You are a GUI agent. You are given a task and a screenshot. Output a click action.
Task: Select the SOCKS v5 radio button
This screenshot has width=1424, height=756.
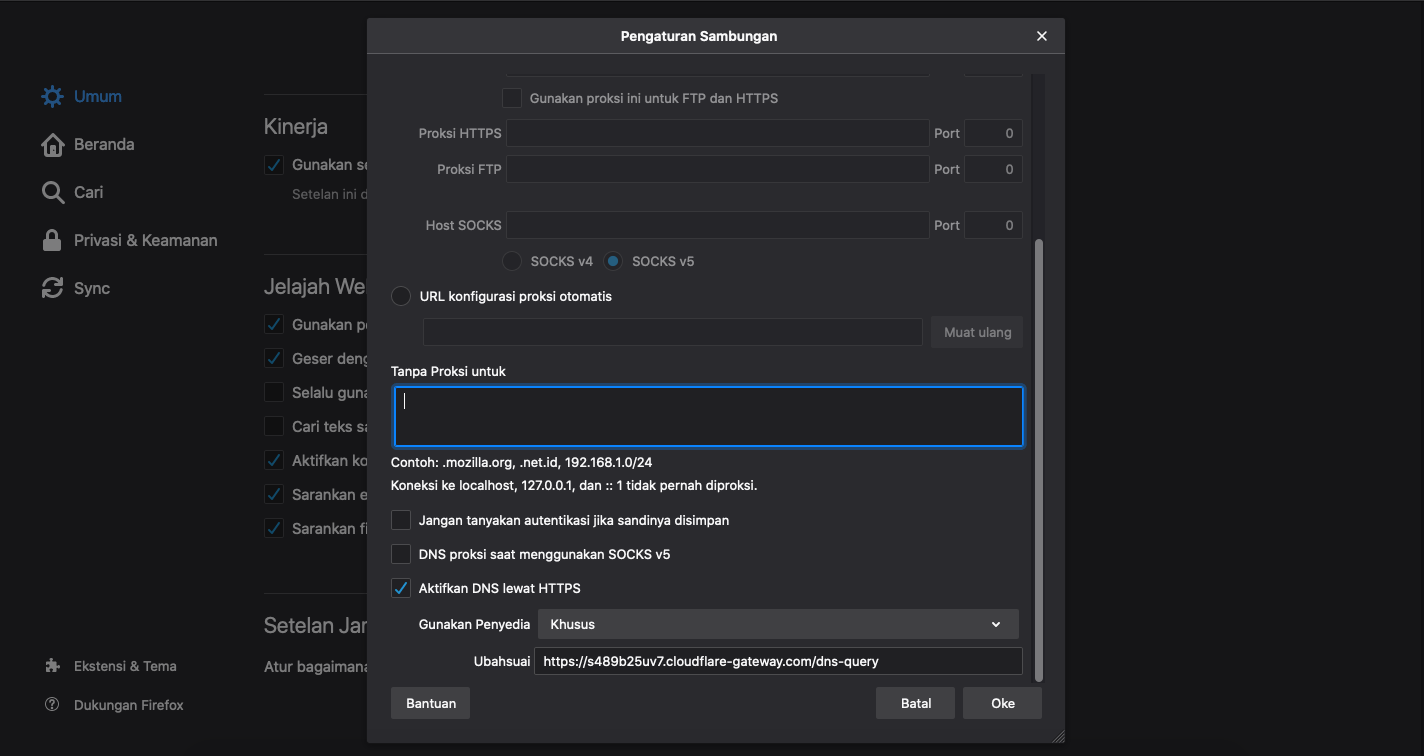coord(613,262)
